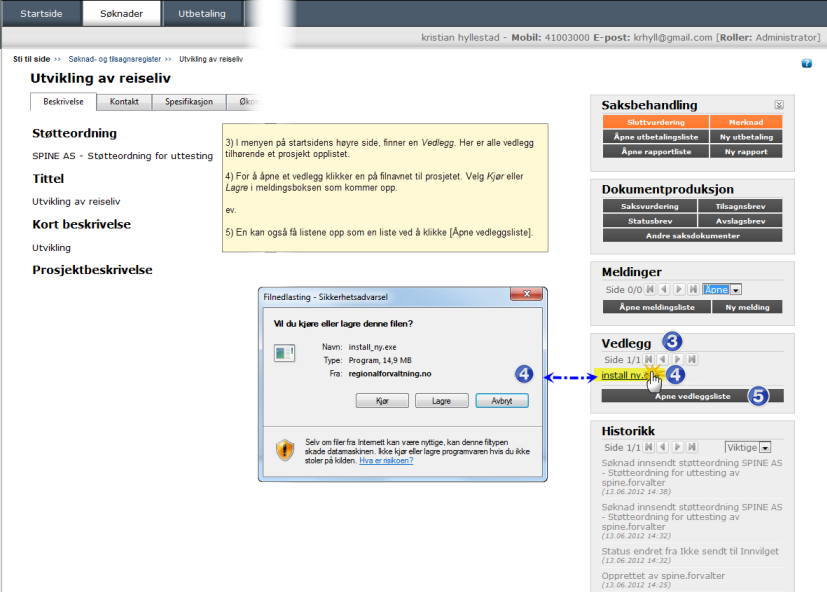The height and width of the screenshot is (592, 827).
Task: Click the Statusbrev button
Action: coord(650,221)
